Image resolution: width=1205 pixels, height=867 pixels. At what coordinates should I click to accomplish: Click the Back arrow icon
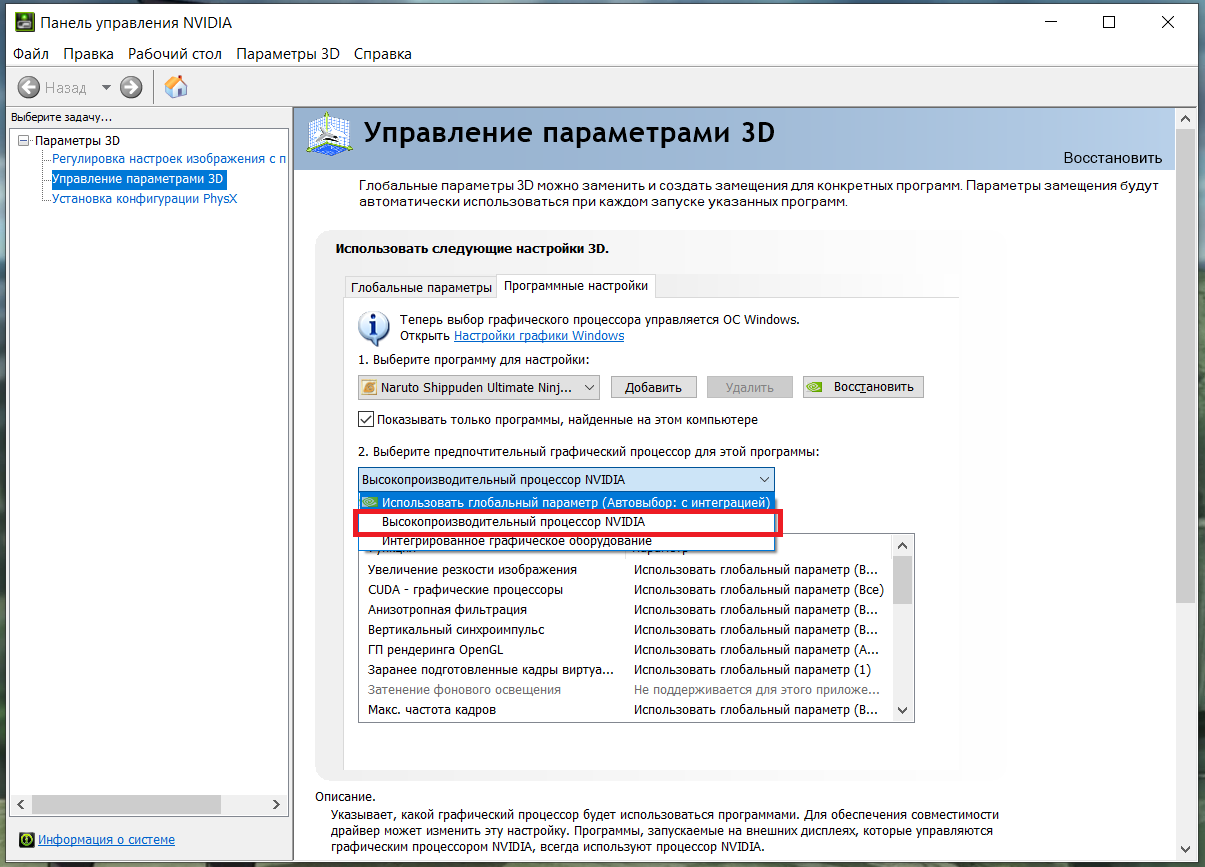tap(29, 88)
